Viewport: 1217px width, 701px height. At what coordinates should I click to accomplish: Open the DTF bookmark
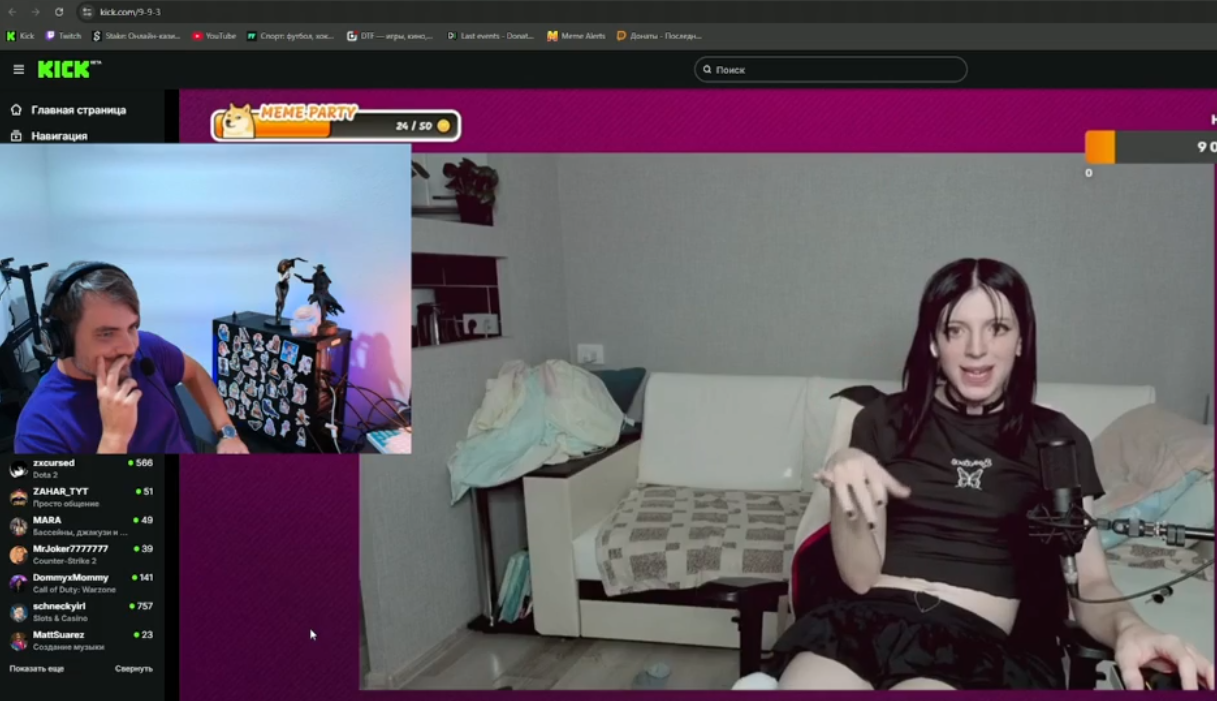[390, 36]
